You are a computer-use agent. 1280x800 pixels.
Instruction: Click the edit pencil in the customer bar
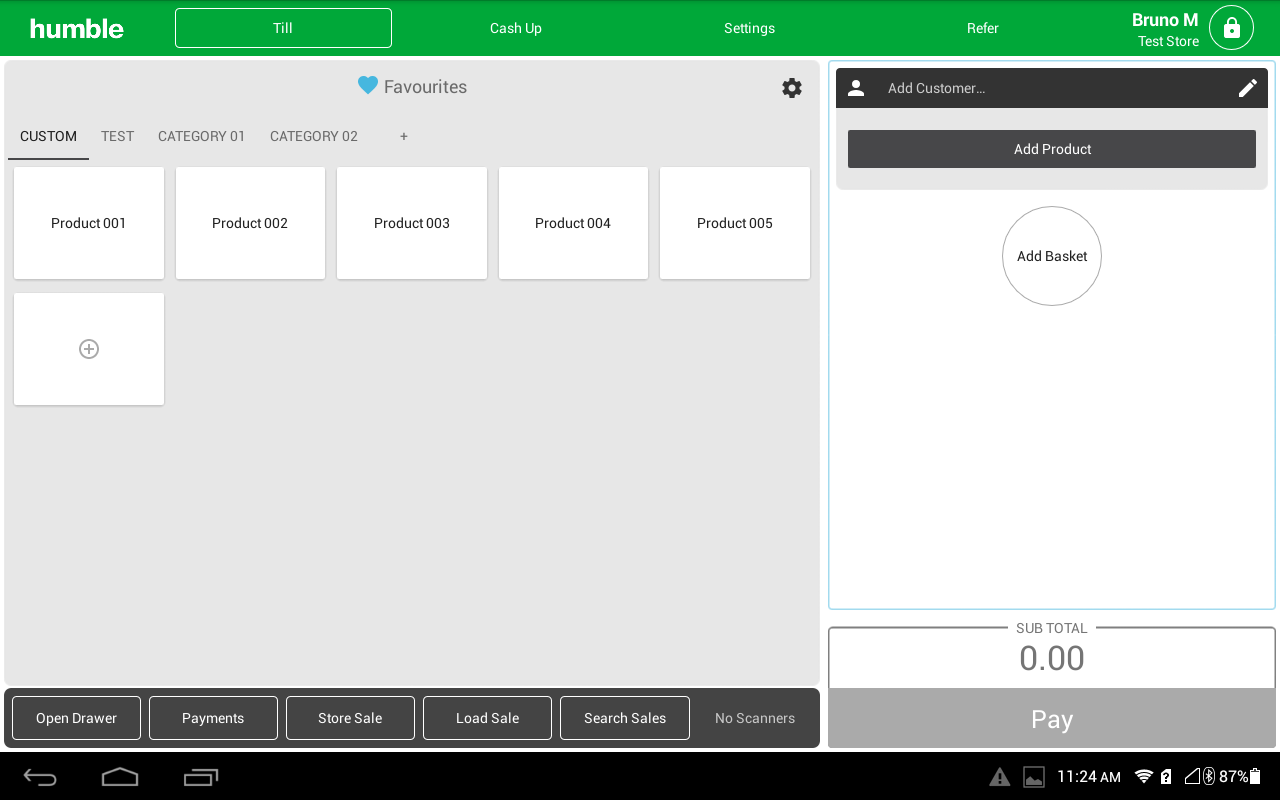[1248, 88]
